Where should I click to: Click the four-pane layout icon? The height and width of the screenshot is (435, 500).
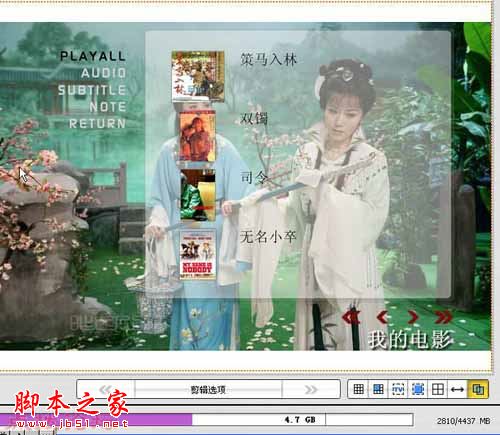(x=437, y=389)
